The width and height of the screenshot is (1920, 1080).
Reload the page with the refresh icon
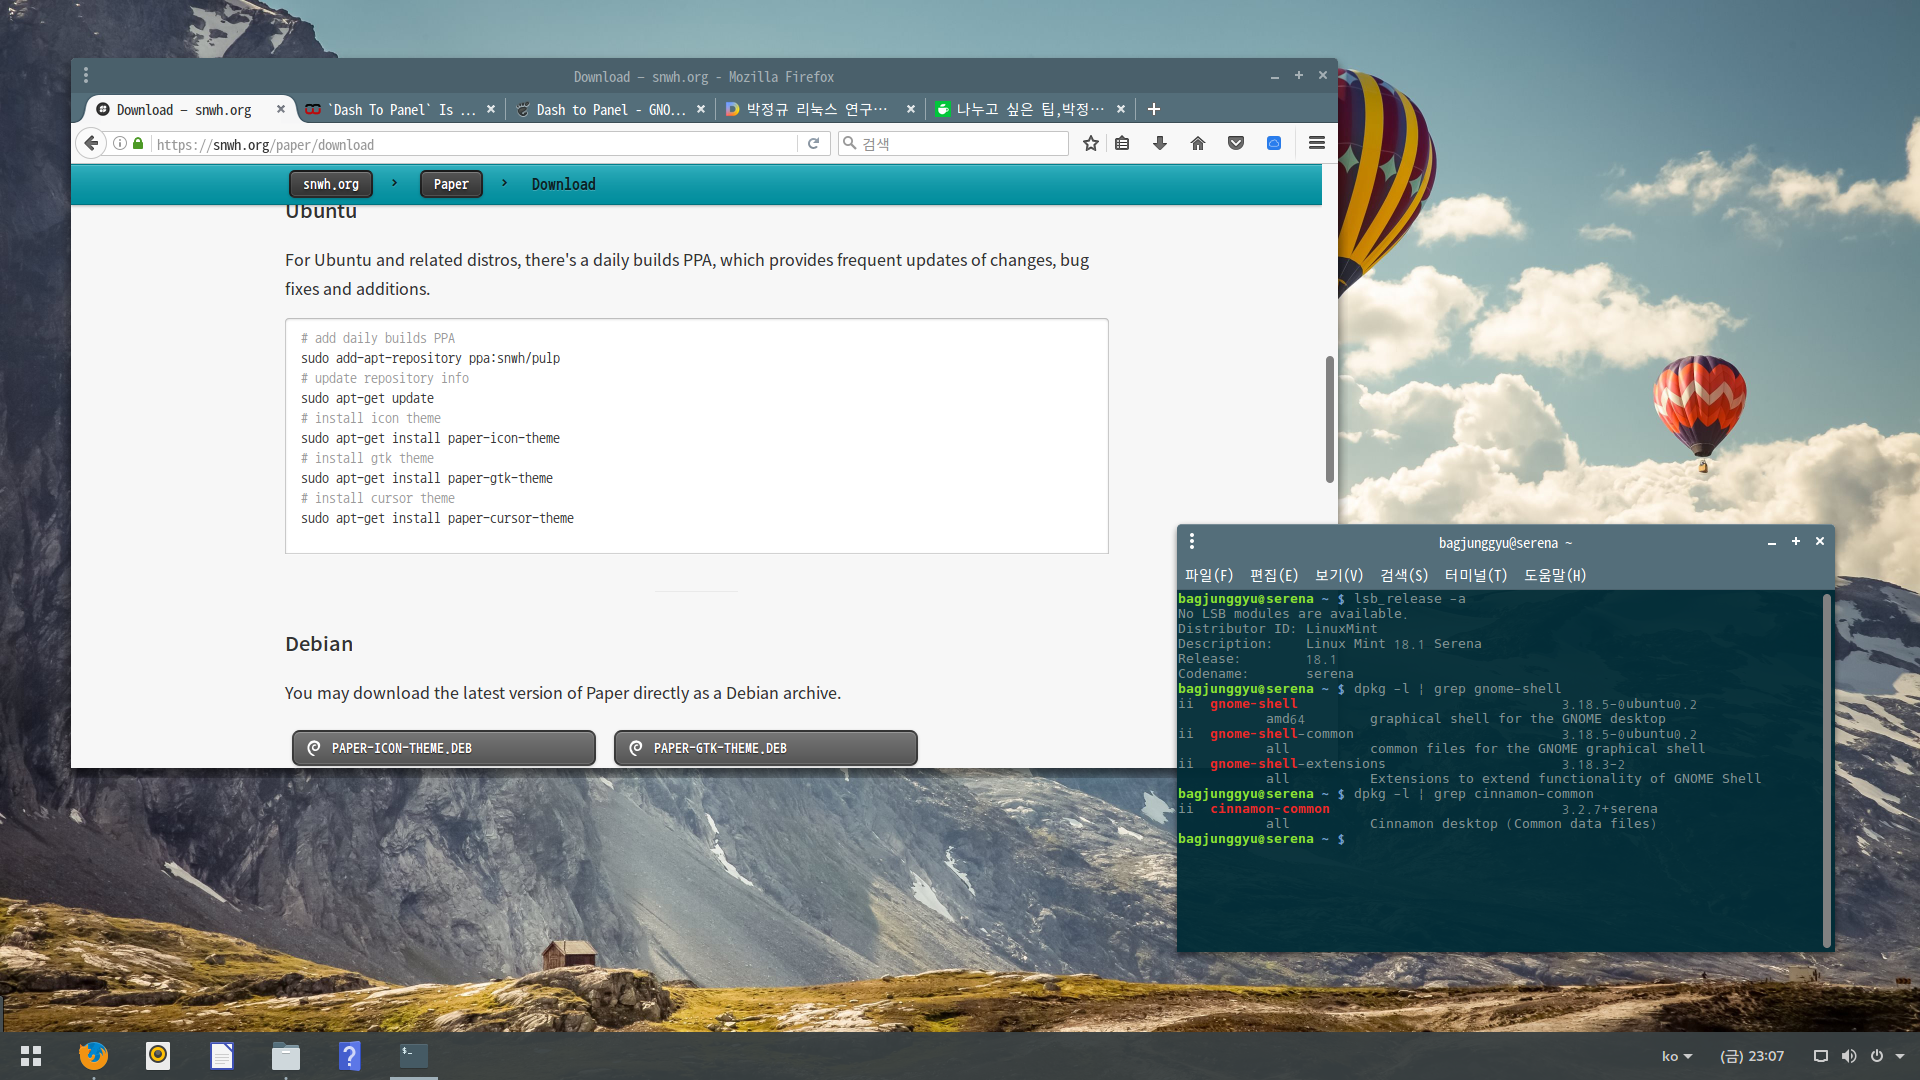(x=814, y=143)
